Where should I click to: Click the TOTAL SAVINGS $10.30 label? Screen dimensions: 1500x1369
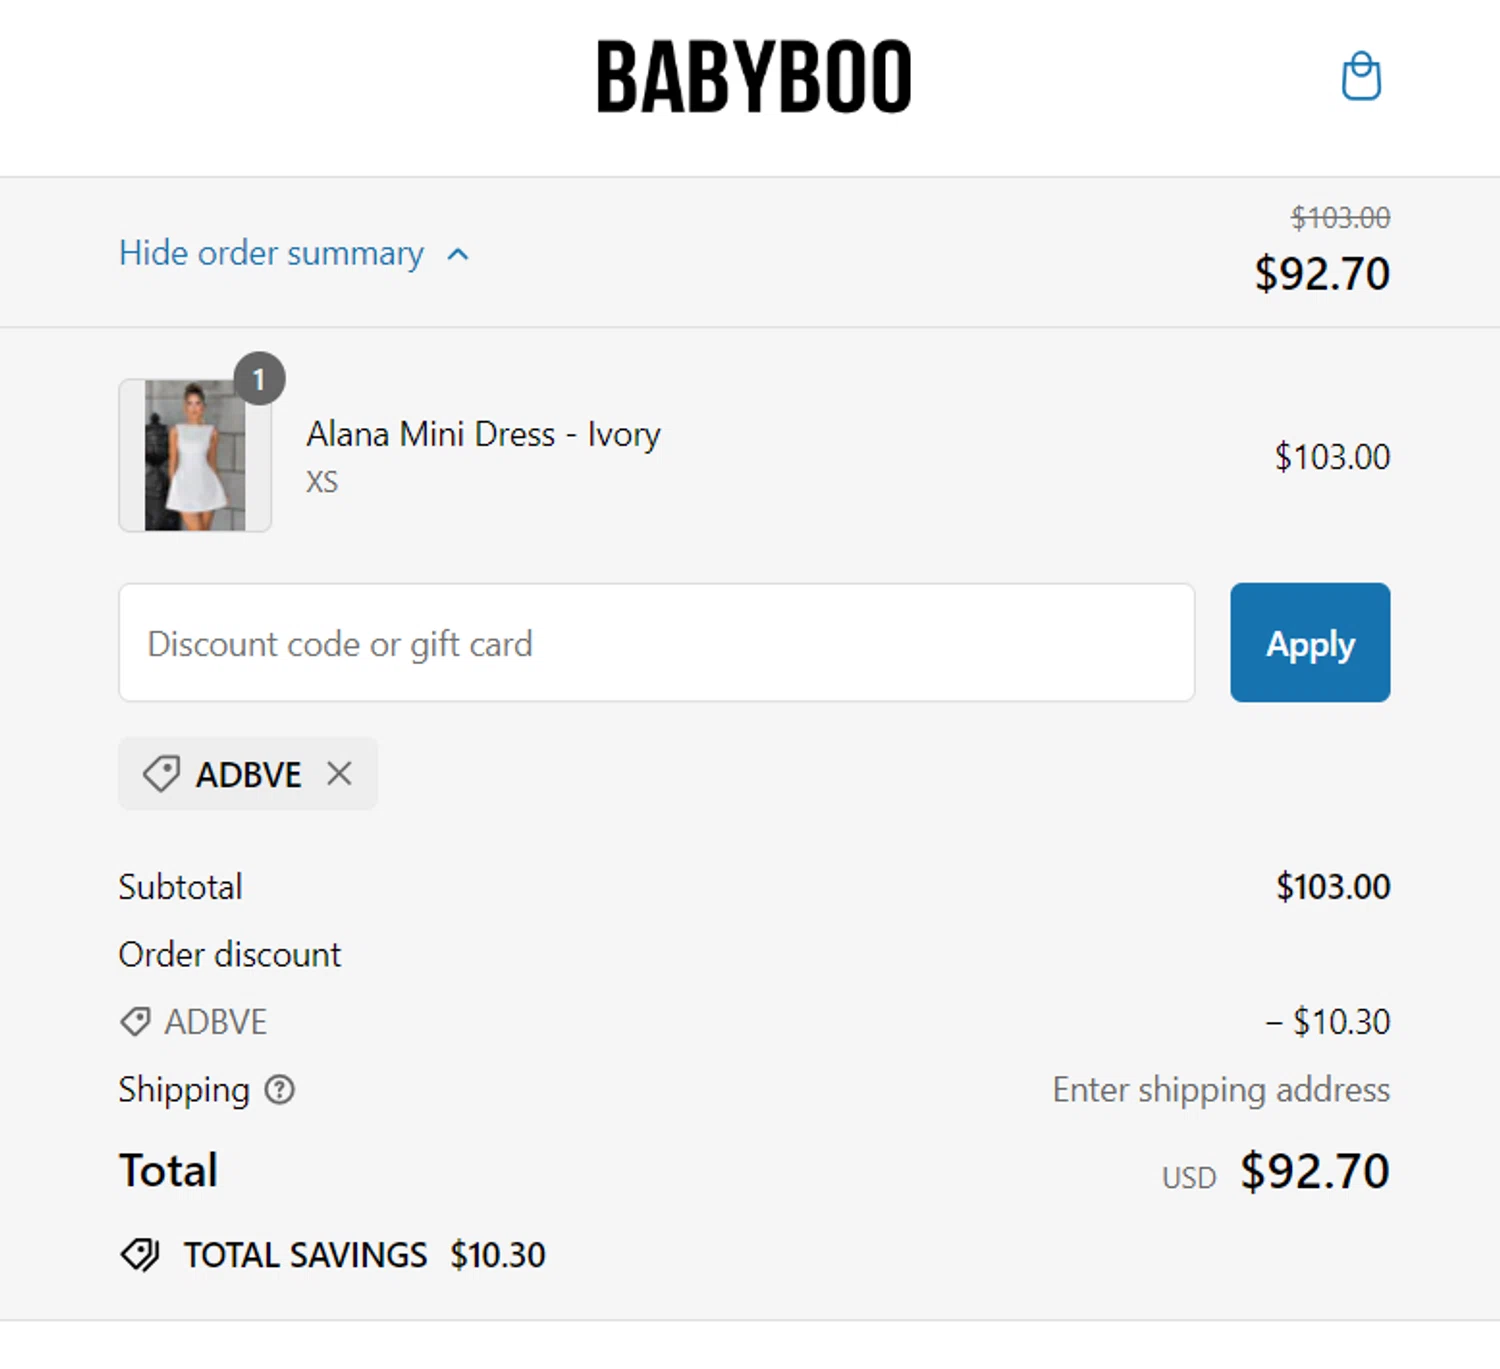pos(364,1254)
